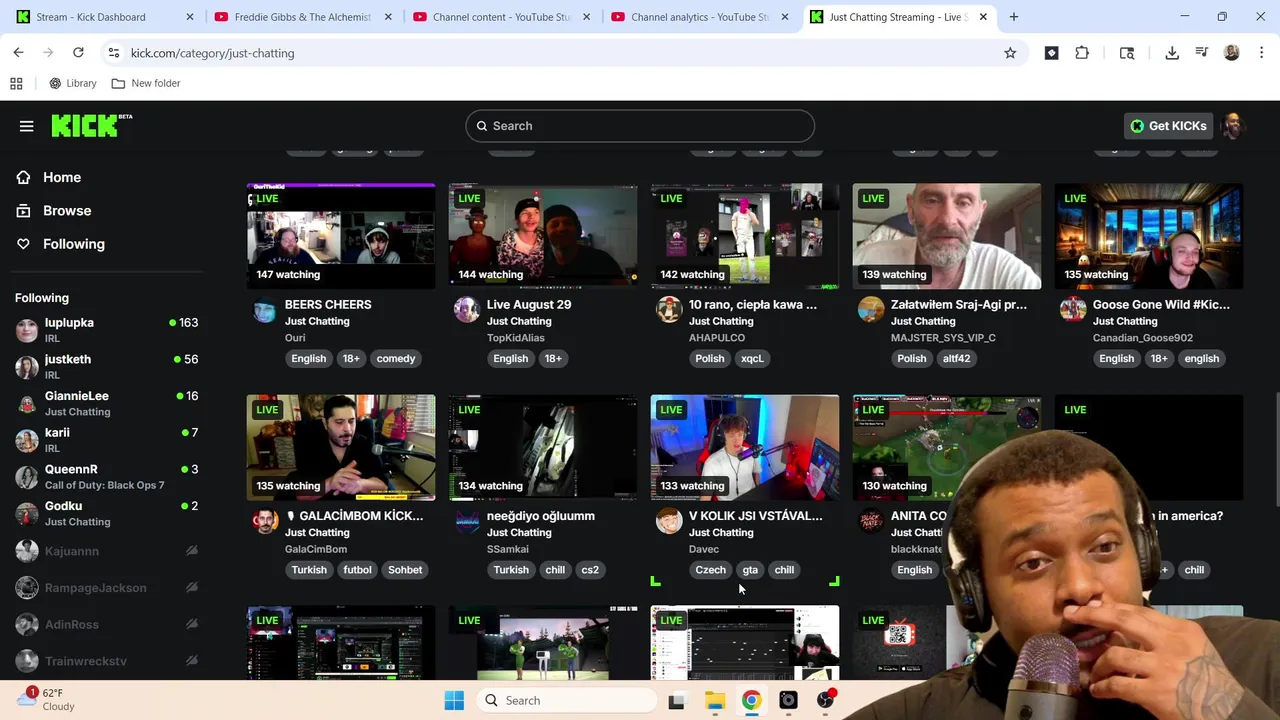Toggle notifications bell for Trainwreckstv
Screen dimensions: 1280x720
(x=192, y=661)
